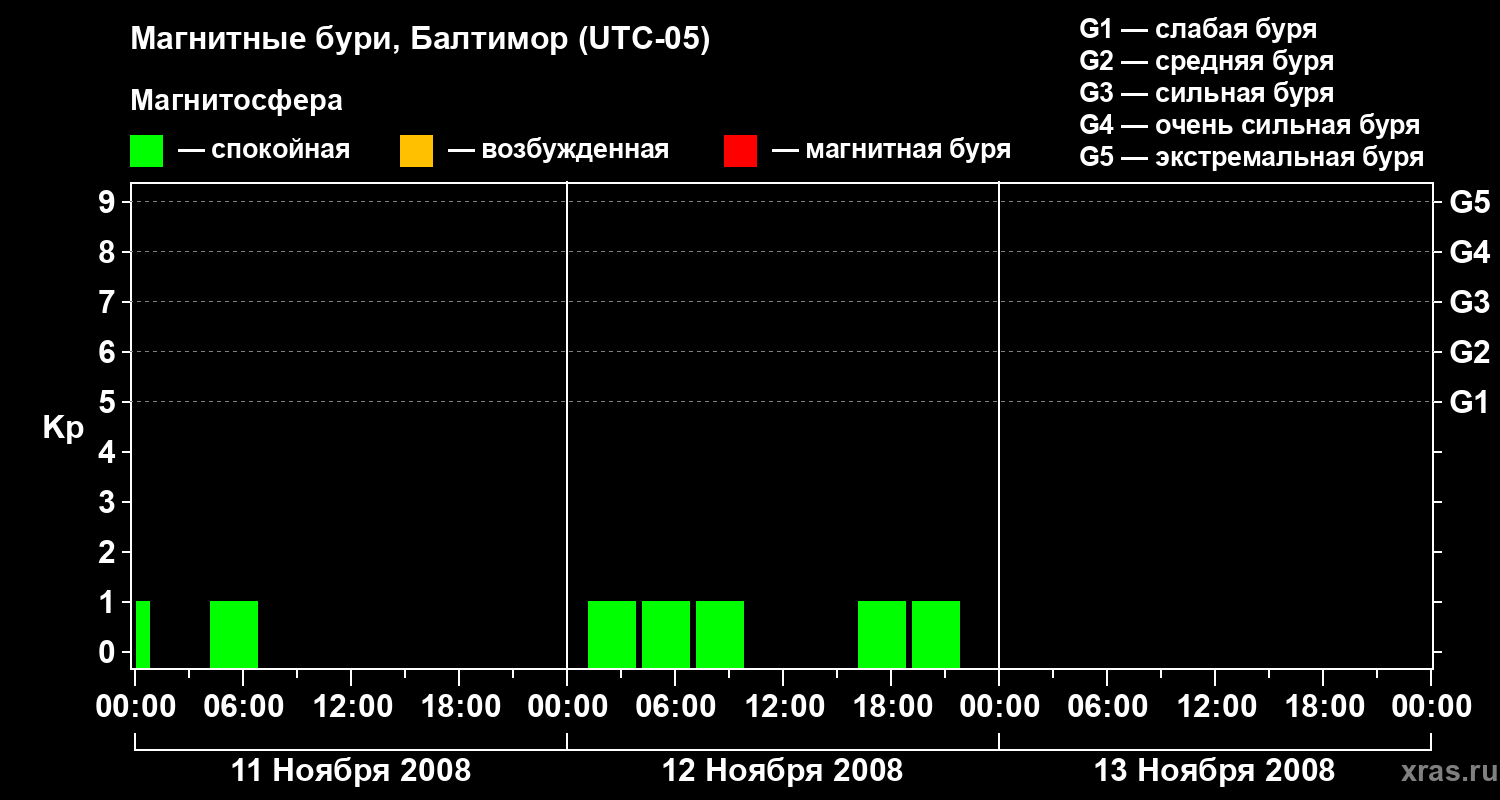Click the G3 tick label on the right axis
This screenshot has width=1500, height=800.
tap(1470, 303)
